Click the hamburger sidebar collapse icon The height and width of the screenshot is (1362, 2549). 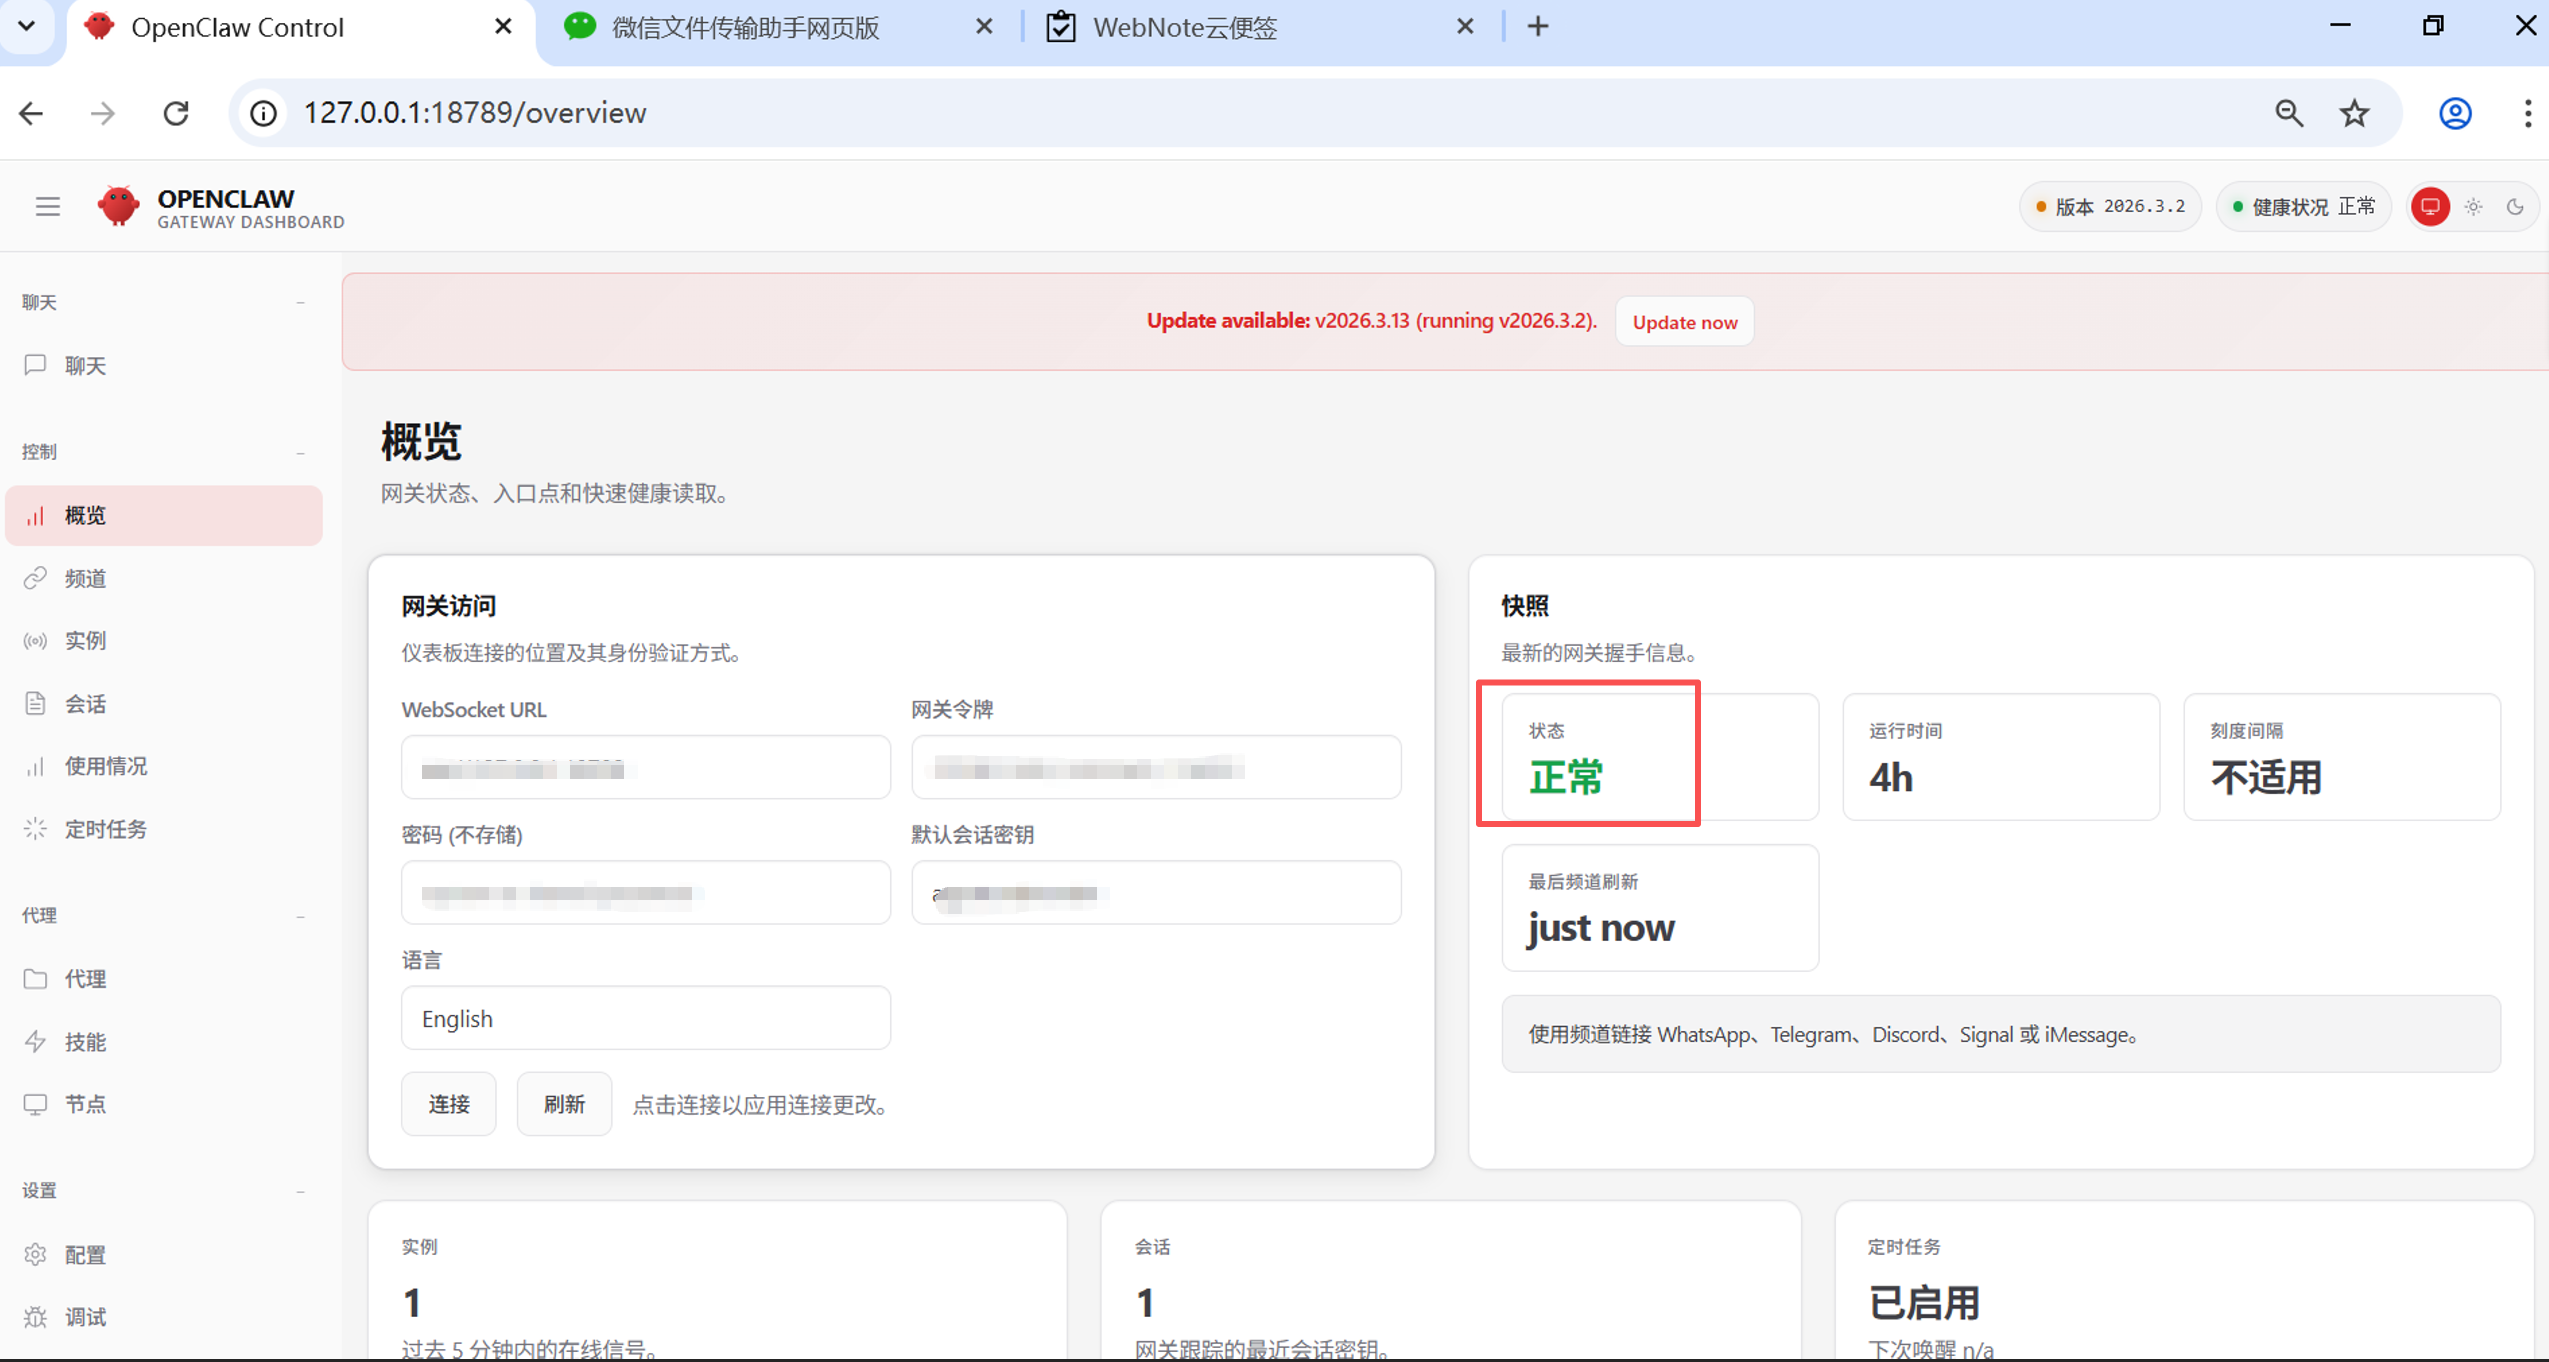point(47,206)
